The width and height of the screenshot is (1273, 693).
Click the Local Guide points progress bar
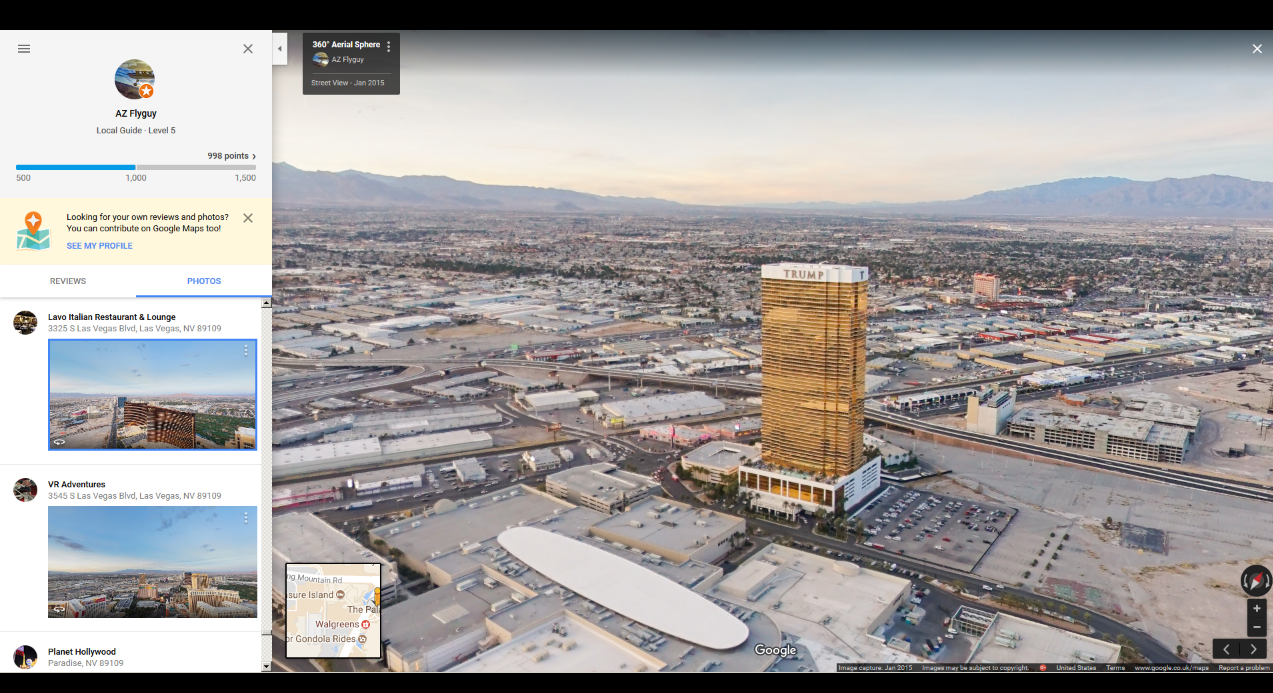136,168
